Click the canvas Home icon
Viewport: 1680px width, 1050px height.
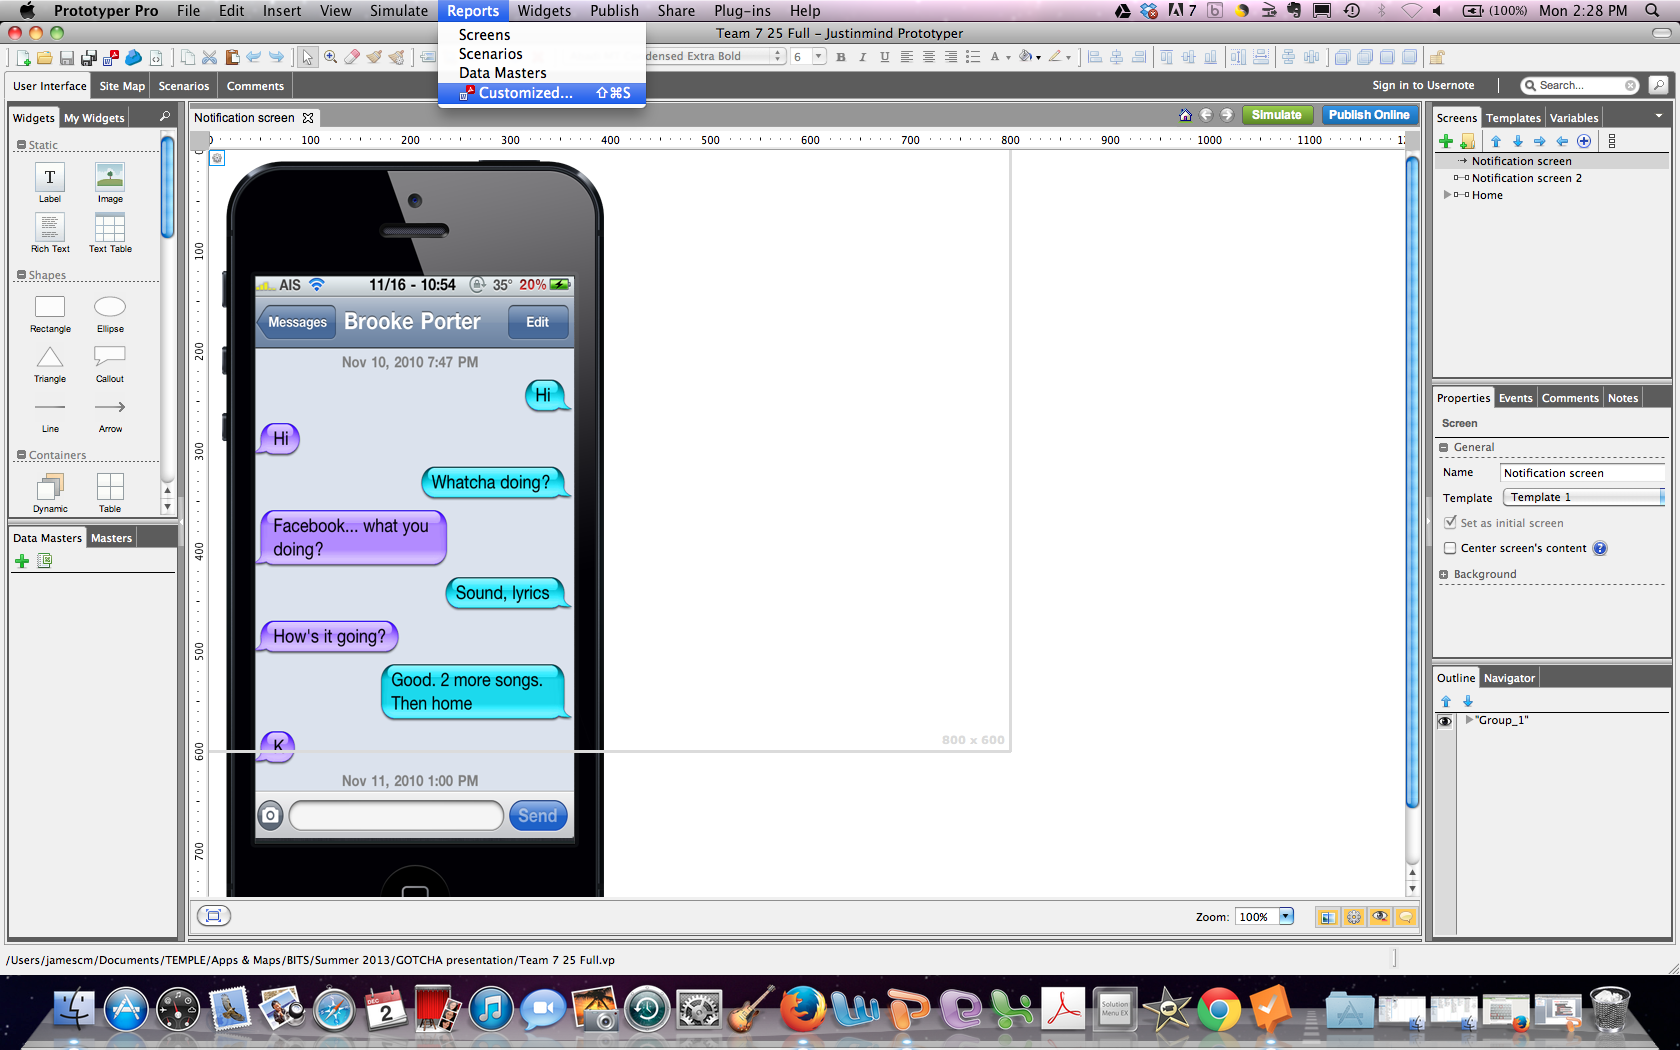[x=1185, y=115]
